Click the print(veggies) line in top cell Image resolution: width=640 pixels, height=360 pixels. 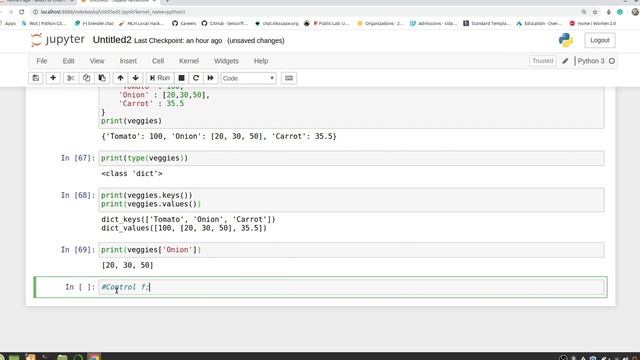(x=131, y=121)
